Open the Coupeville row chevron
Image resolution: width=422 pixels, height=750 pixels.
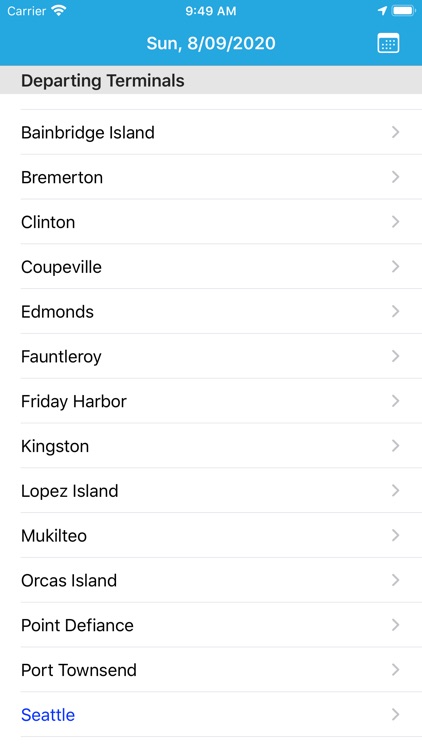(395, 266)
